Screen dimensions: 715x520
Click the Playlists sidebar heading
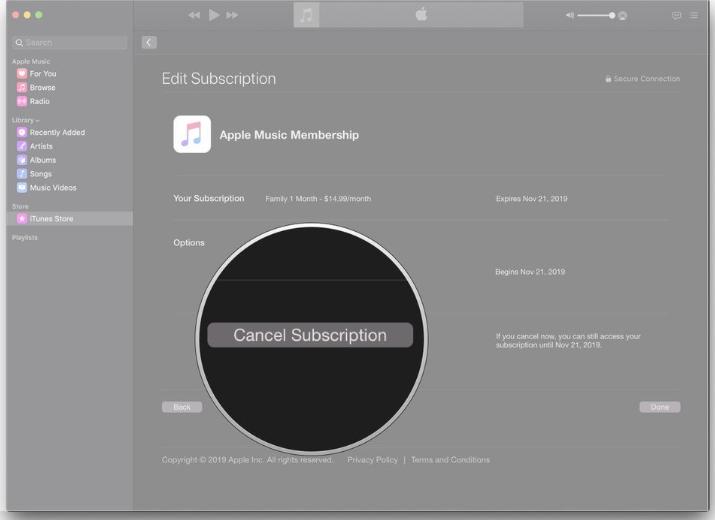[x=25, y=237]
